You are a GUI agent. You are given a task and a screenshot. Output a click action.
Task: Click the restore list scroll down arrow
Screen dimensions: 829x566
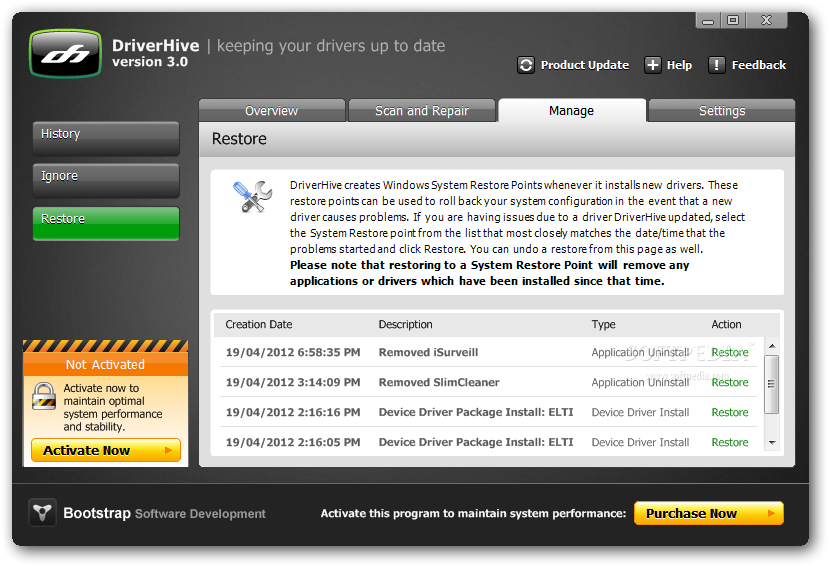[x=772, y=443]
